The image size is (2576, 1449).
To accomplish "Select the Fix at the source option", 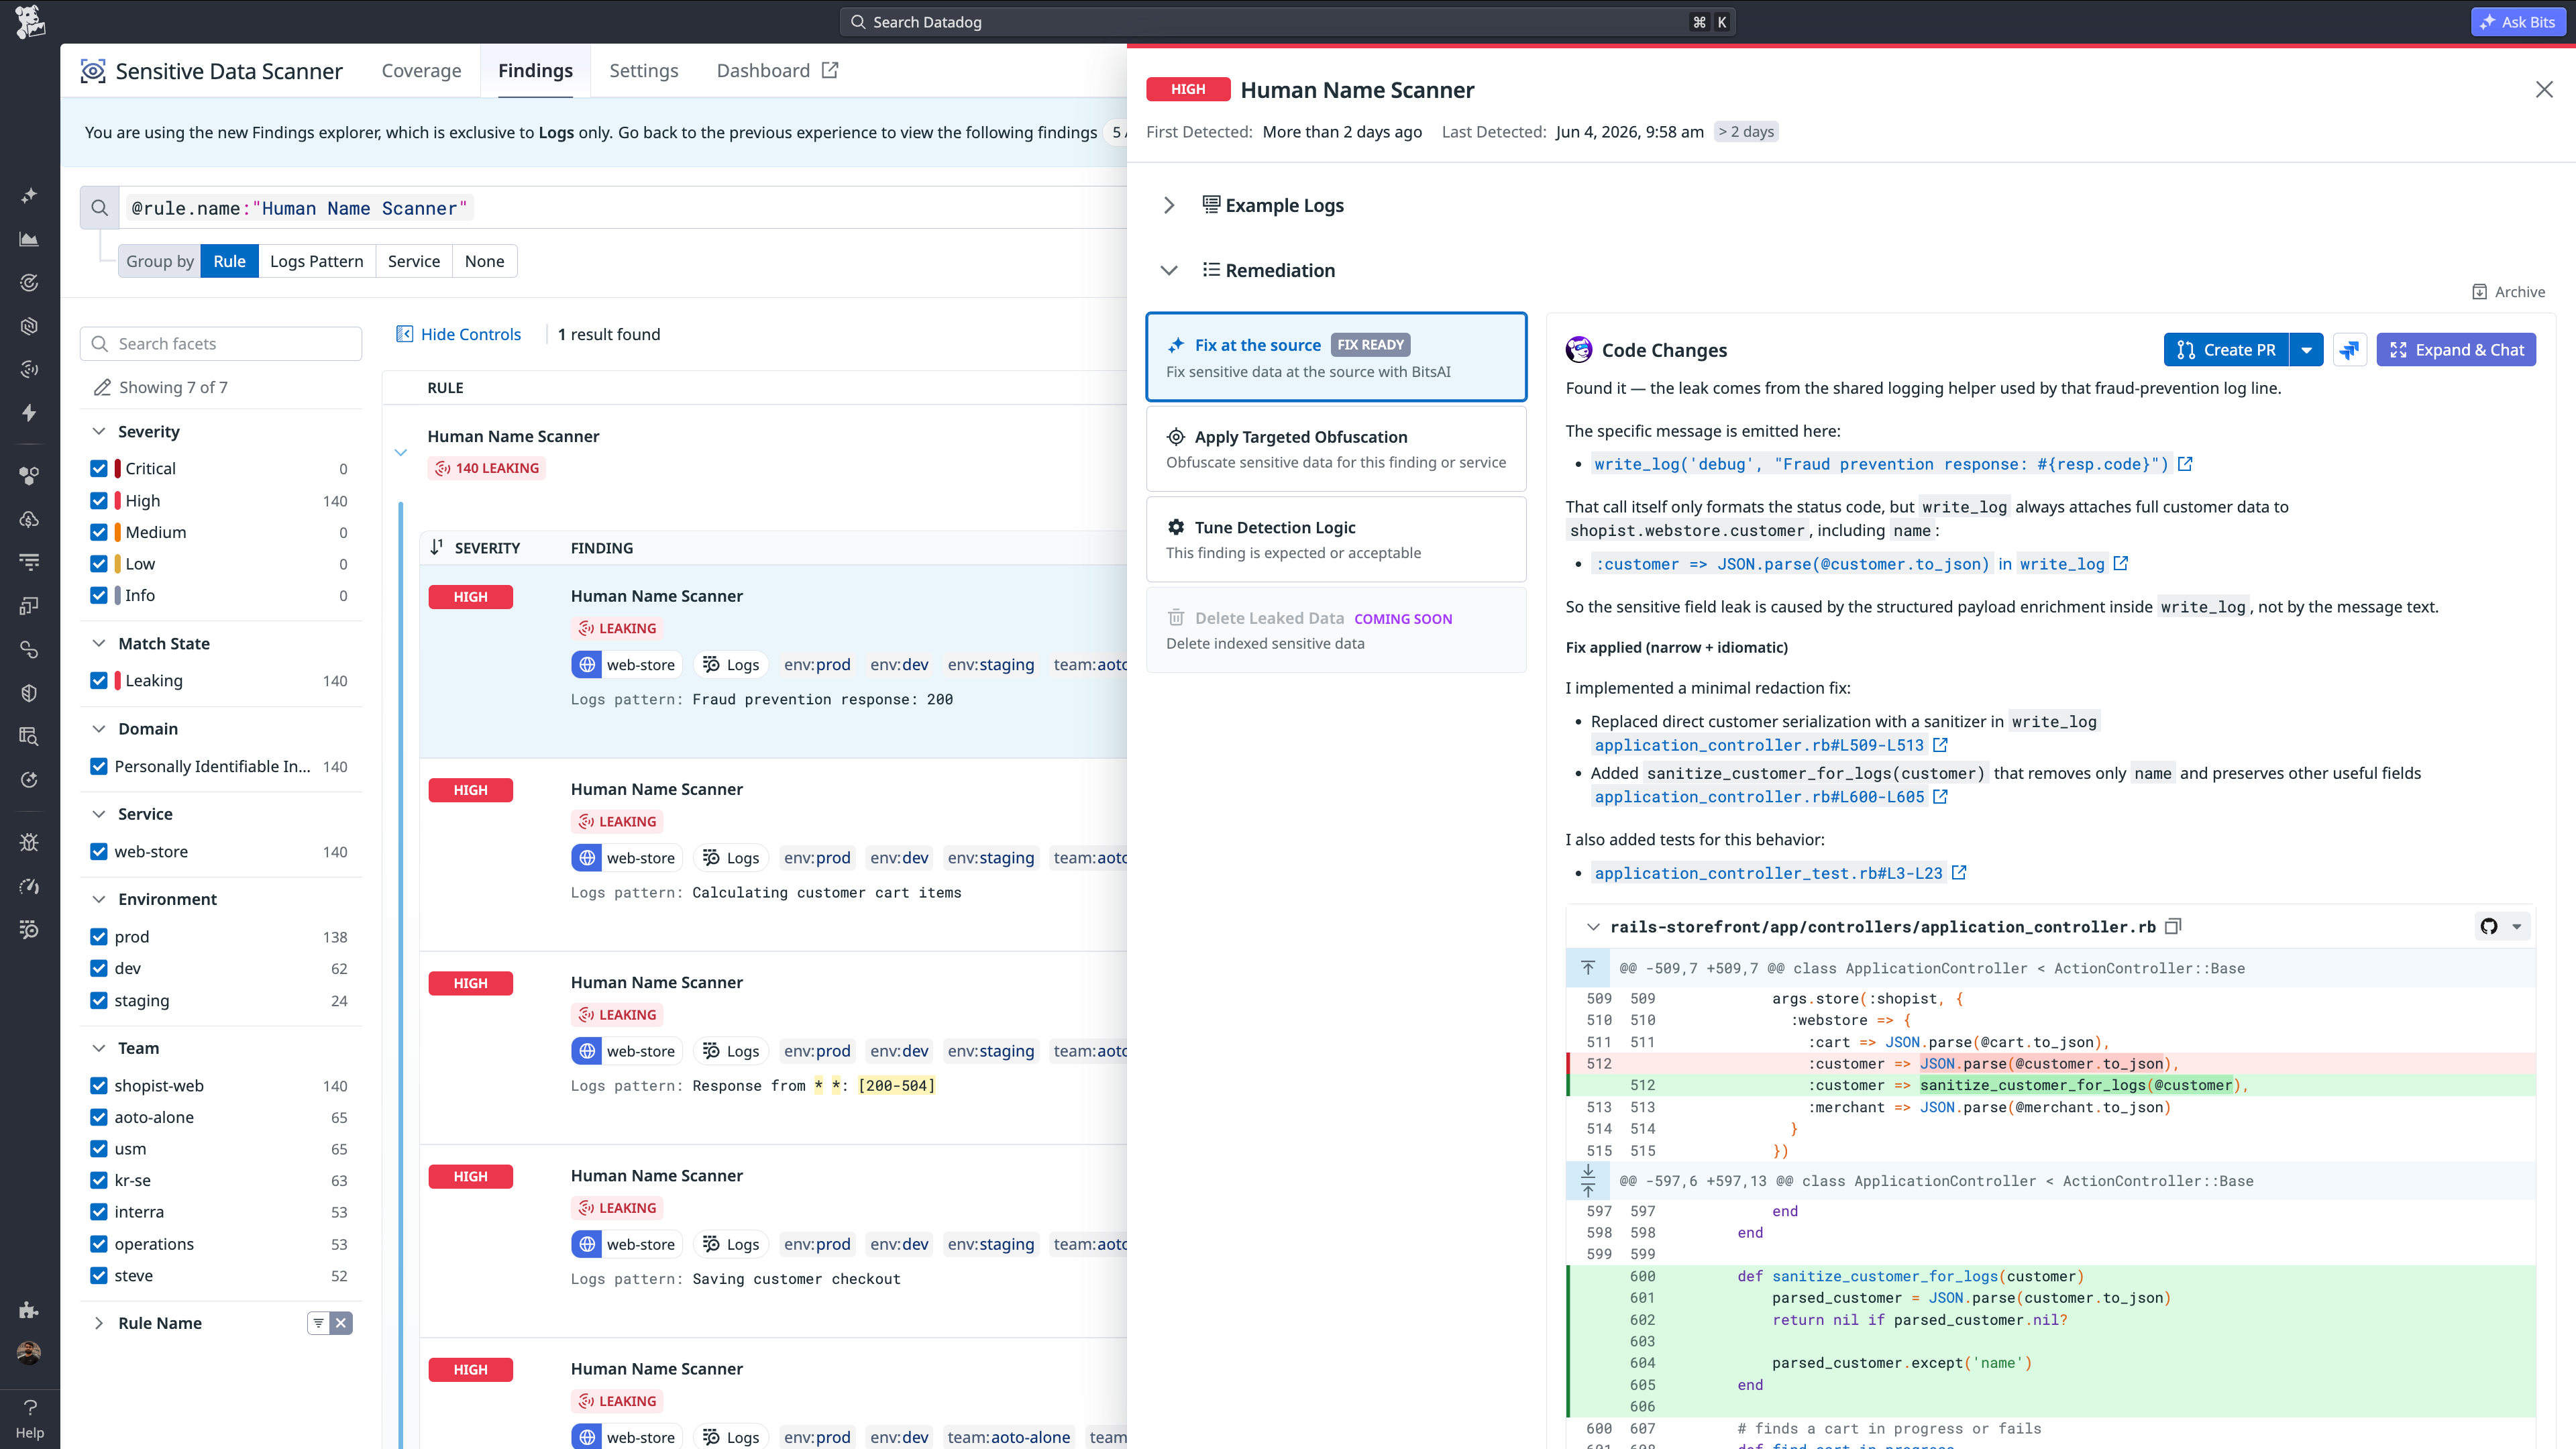I will click(x=1336, y=357).
